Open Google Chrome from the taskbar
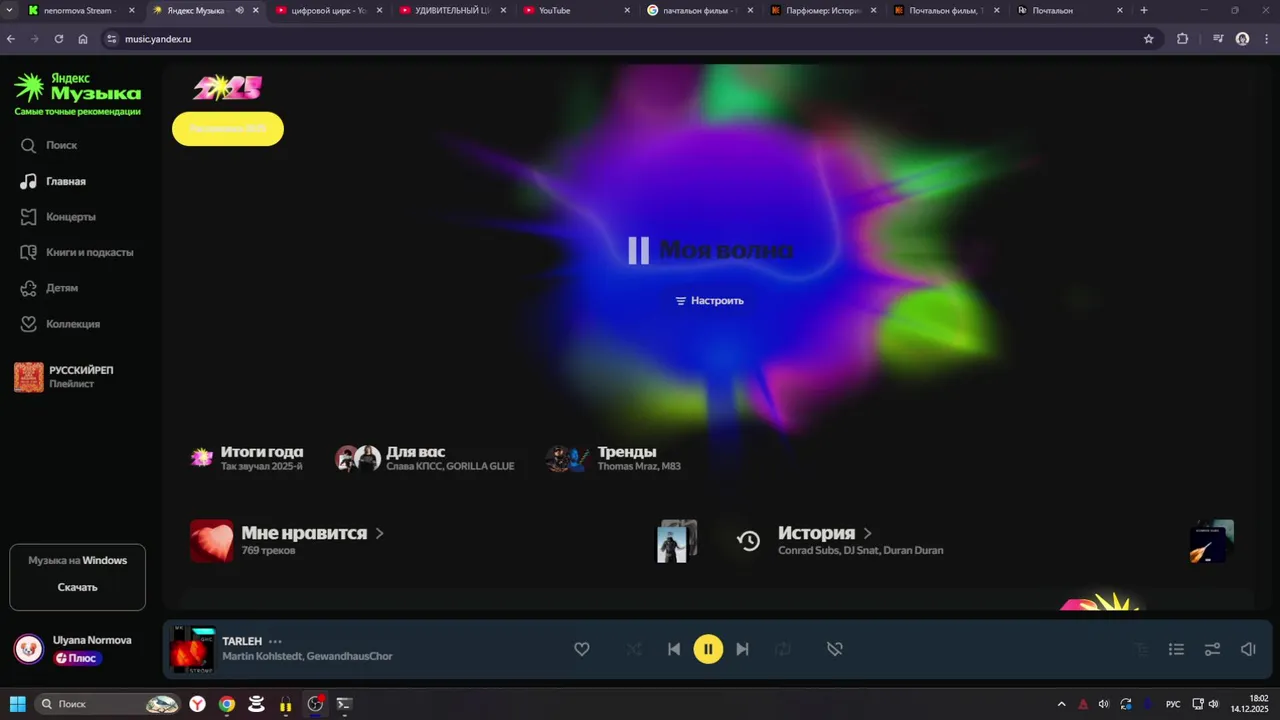1280x720 pixels. coord(227,704)
